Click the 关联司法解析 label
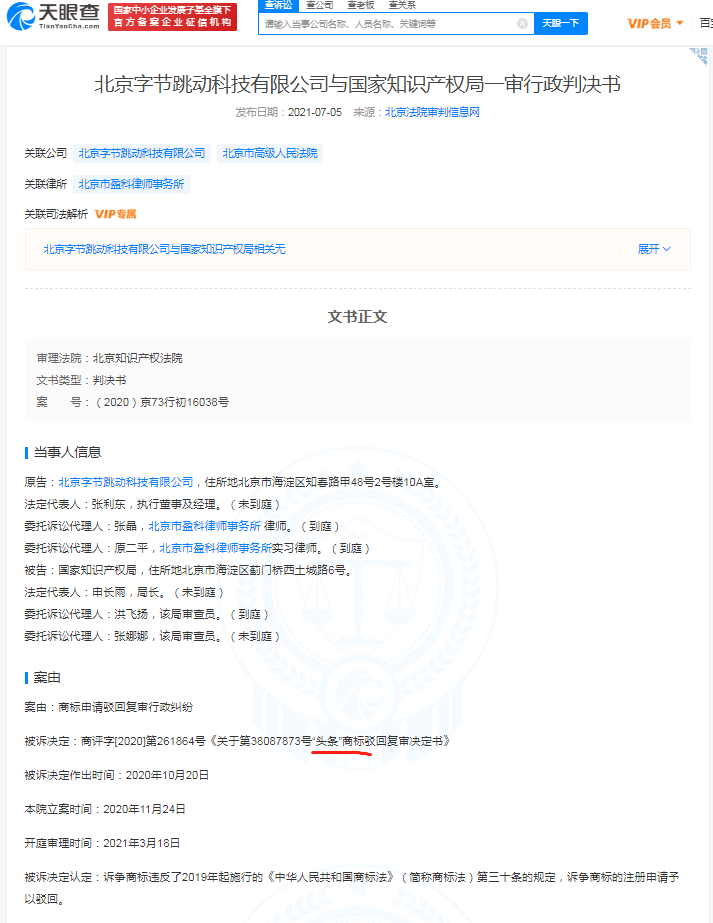Image resolution: width=713 pixels, height=923 pixels. coord(56,214)
